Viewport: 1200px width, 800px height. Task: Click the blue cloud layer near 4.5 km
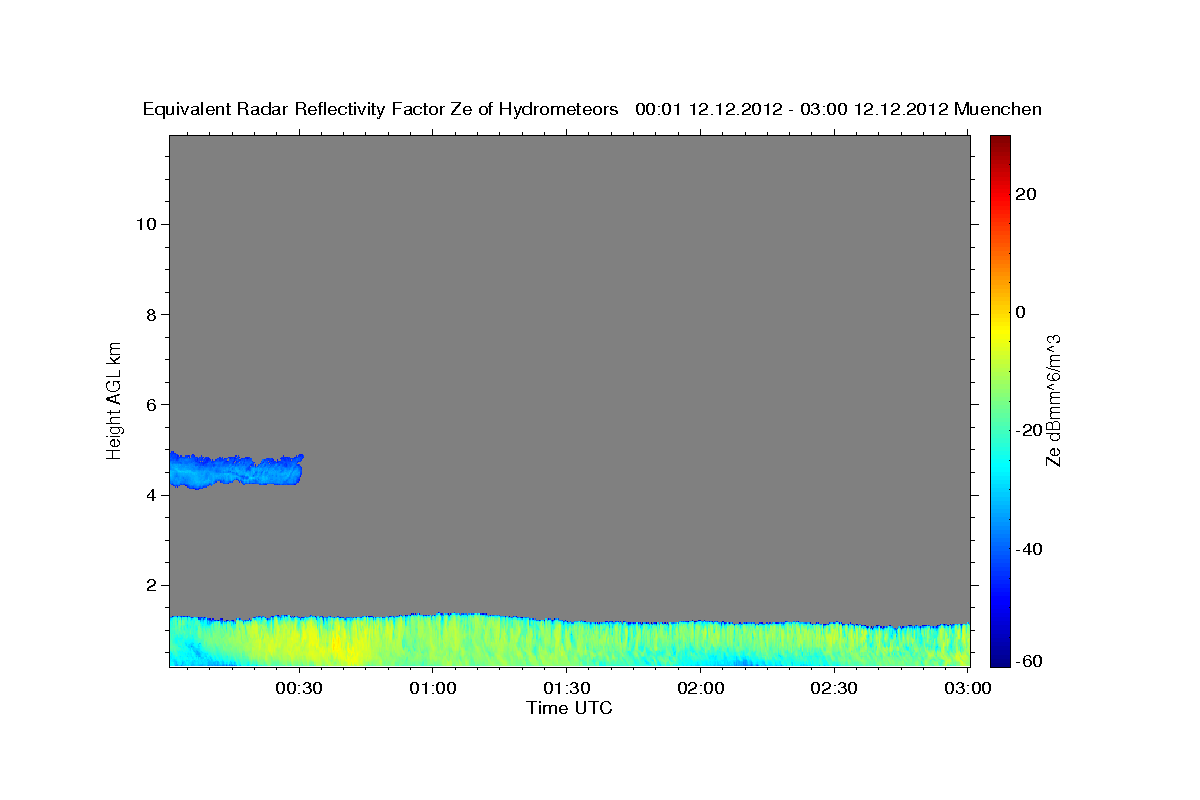(236, 470)
